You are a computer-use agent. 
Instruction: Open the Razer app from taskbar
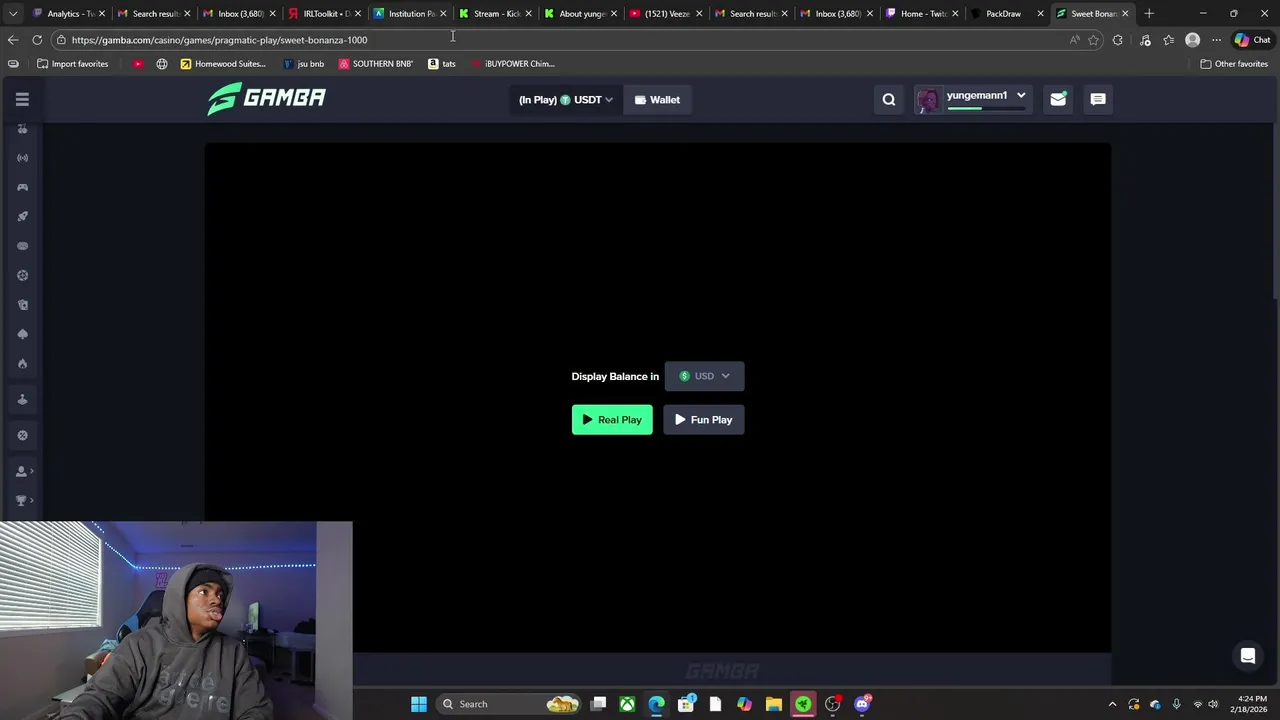(x=803, y=704)
